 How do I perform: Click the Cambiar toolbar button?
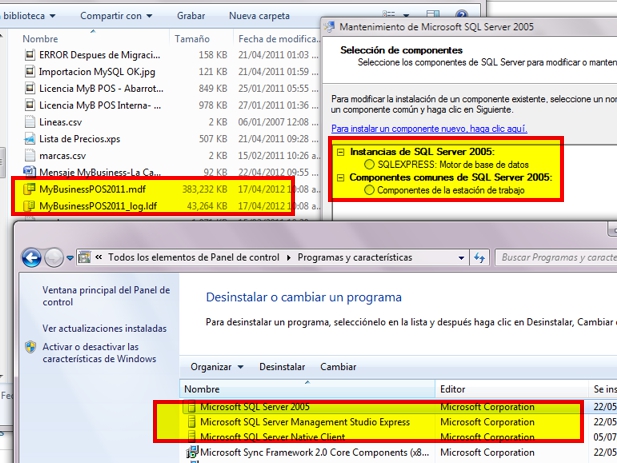pyautogui.click(x=338, y=367)
